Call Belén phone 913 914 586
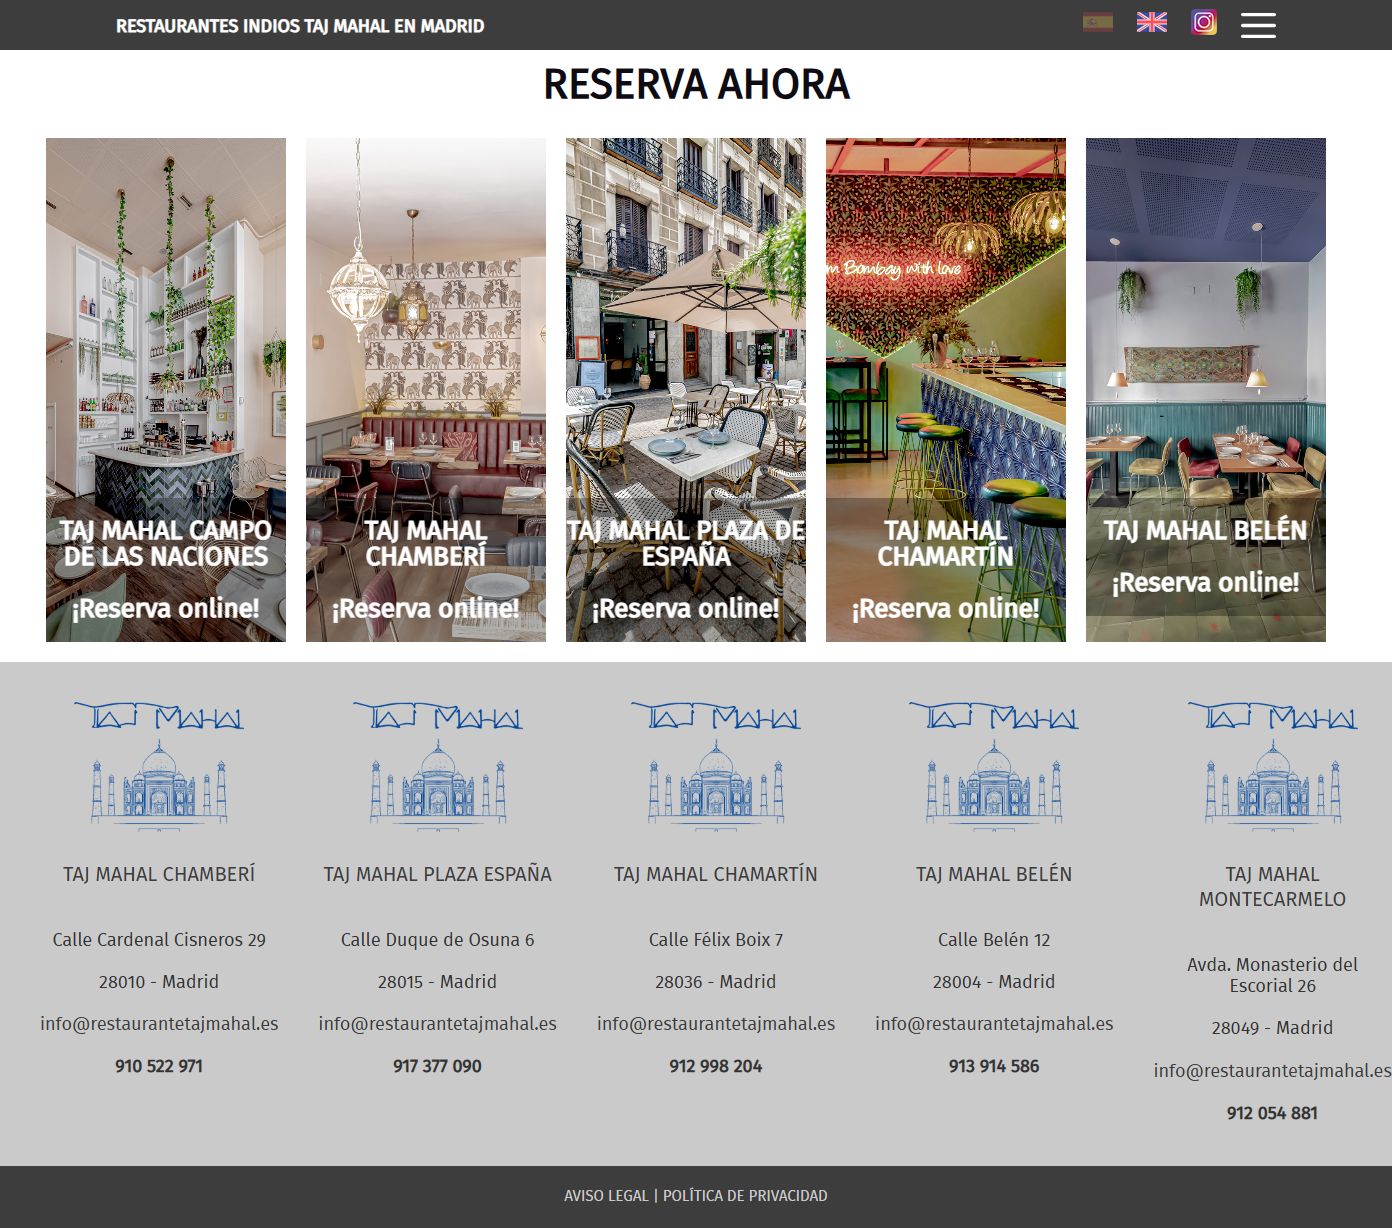Image resolution: width=1392 pixels, height=1228 pixels. pos(994,1066)
